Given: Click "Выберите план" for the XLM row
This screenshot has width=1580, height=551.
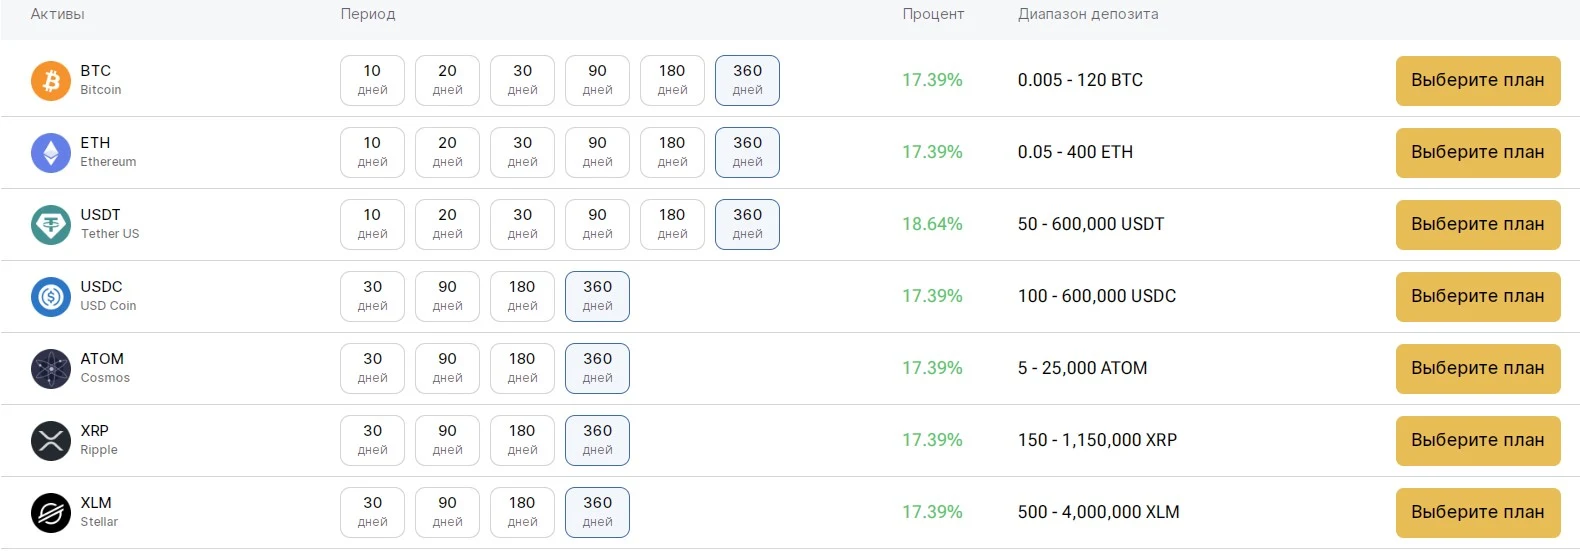Looking at the screenshot, I should [1478, 512].
